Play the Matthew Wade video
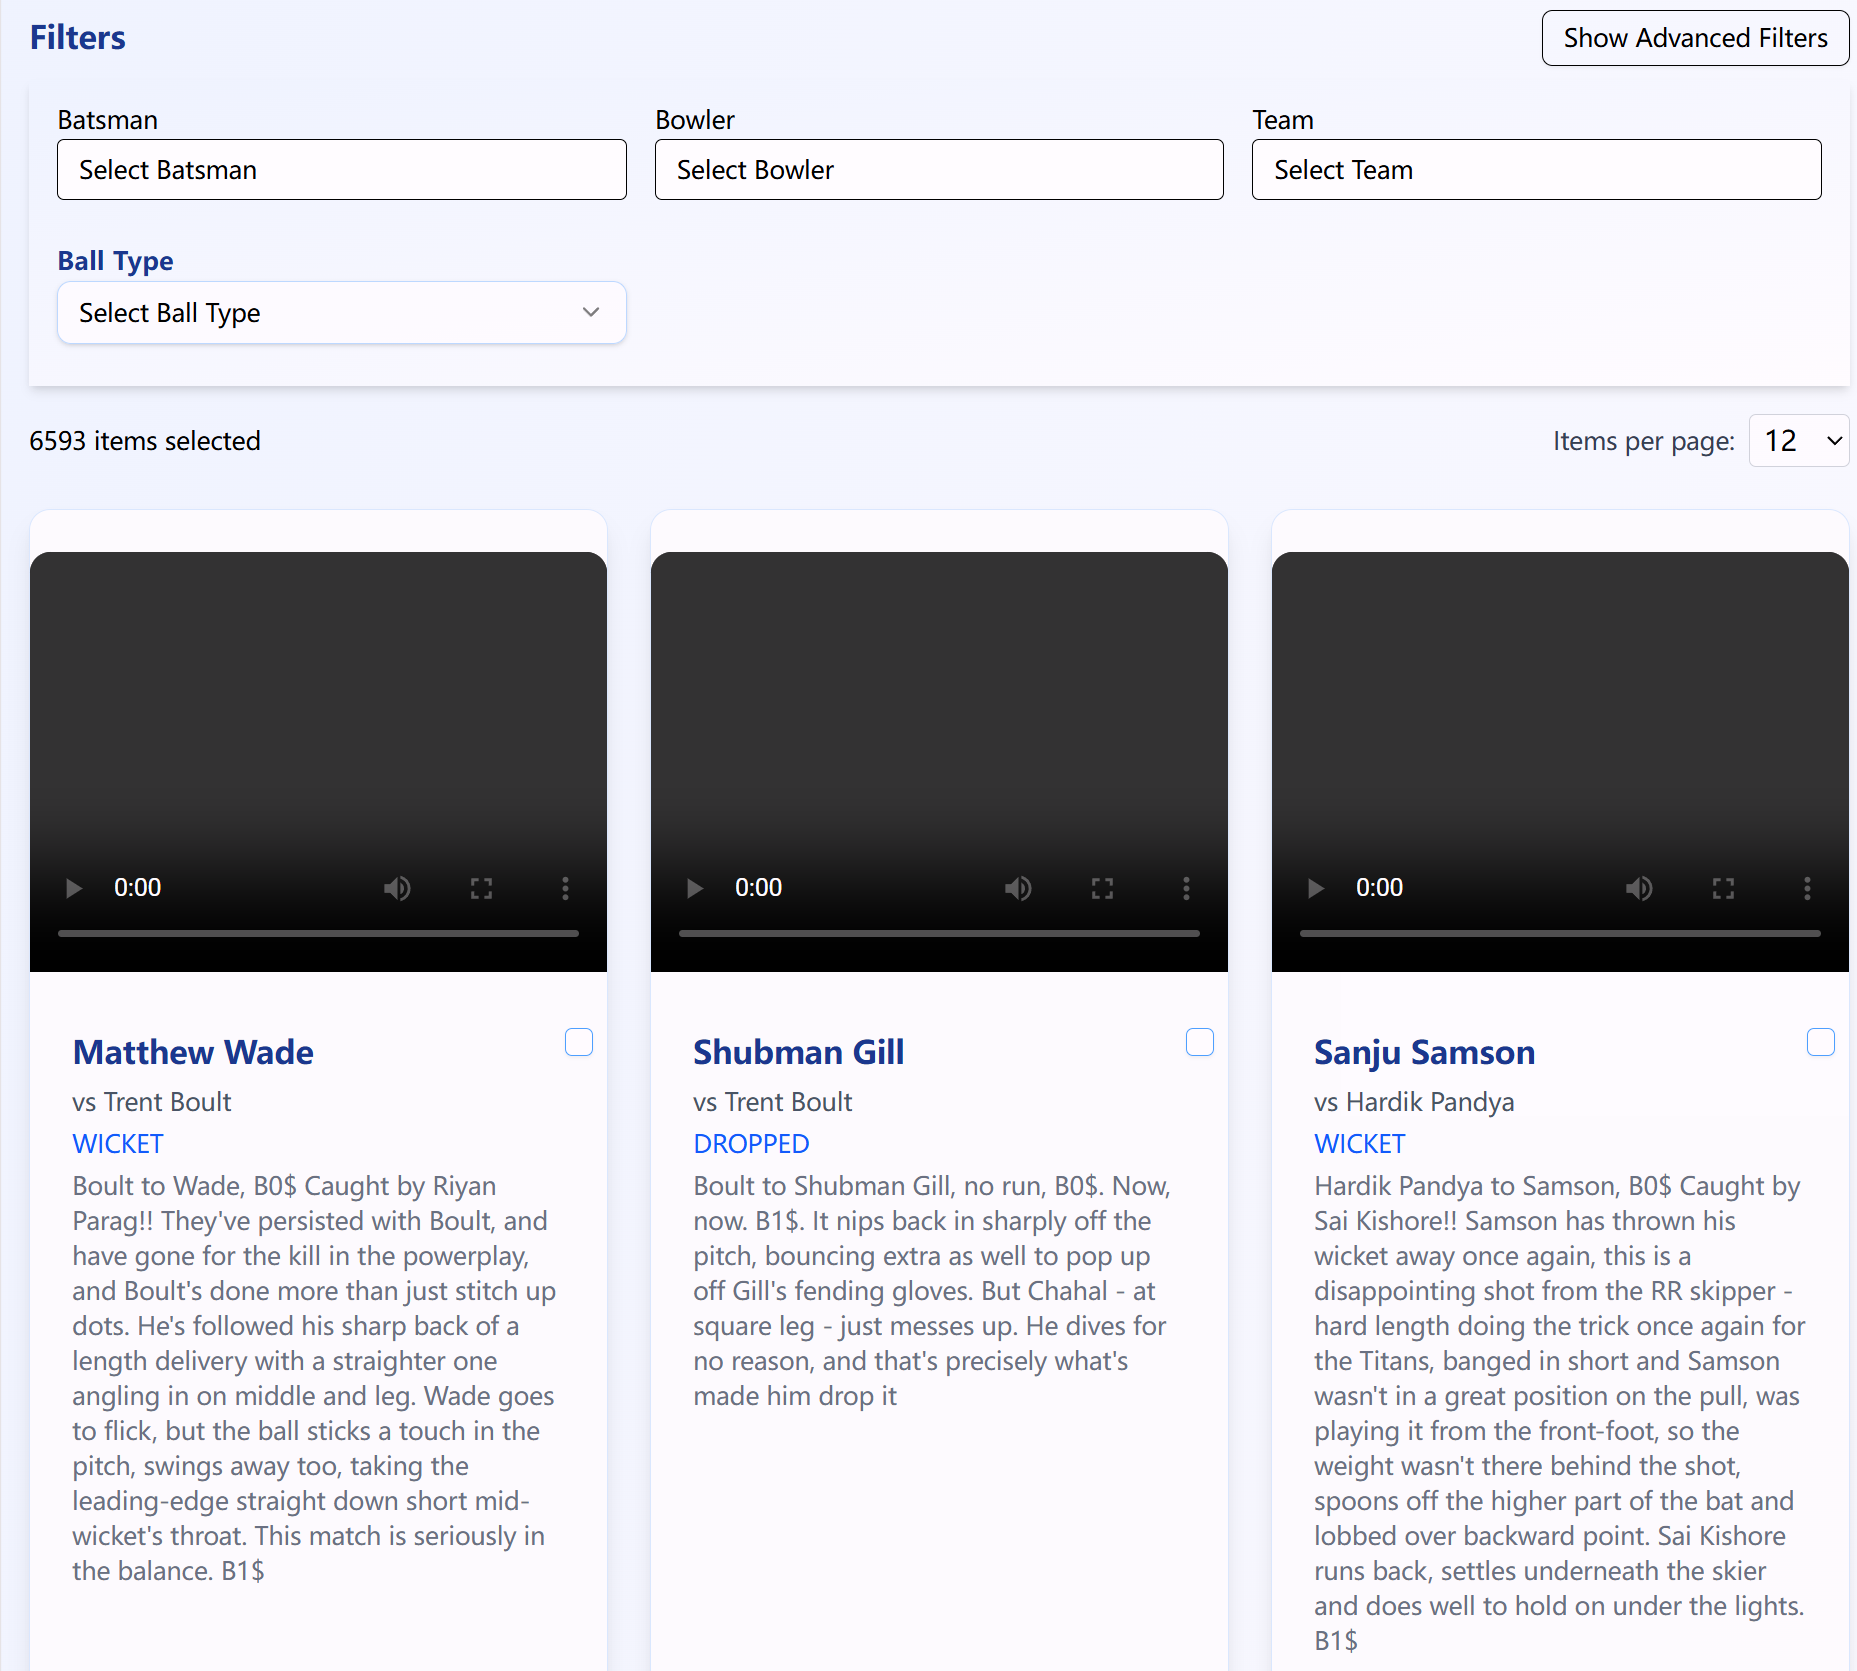This screenshot has height=1671, width=1857. point(74,888)
